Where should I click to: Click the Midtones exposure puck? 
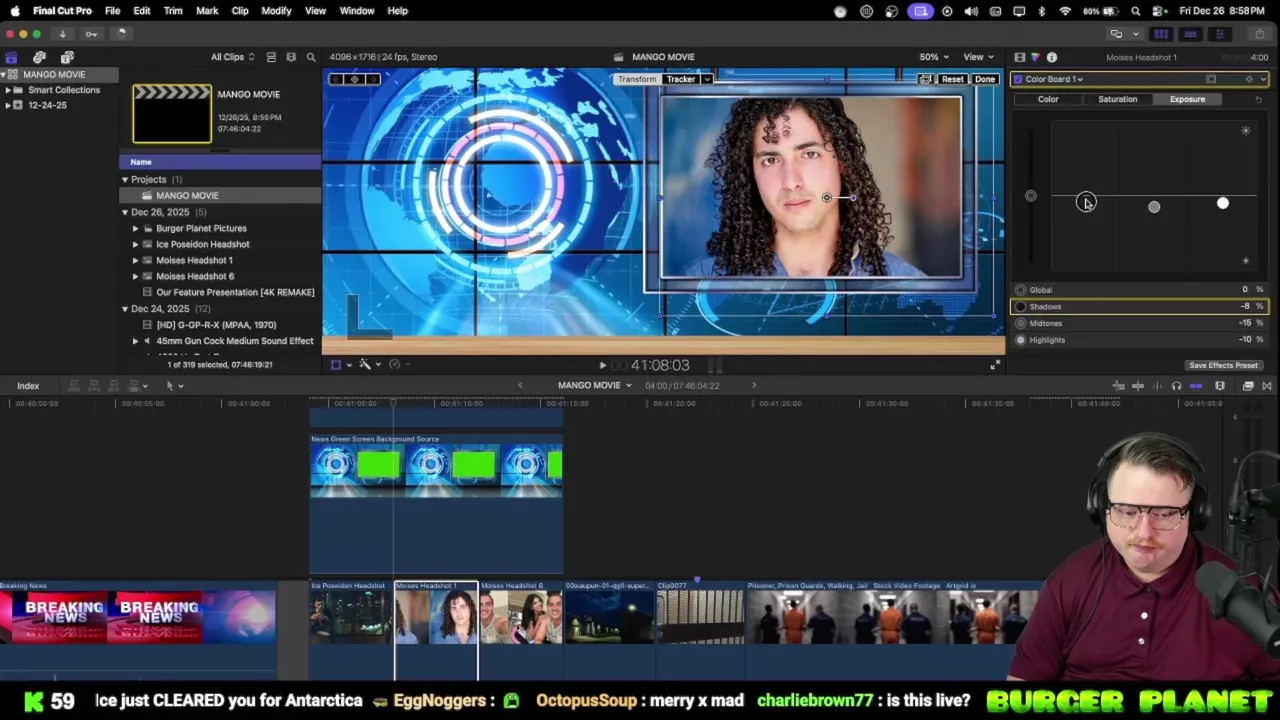(x=1154, y=207)
